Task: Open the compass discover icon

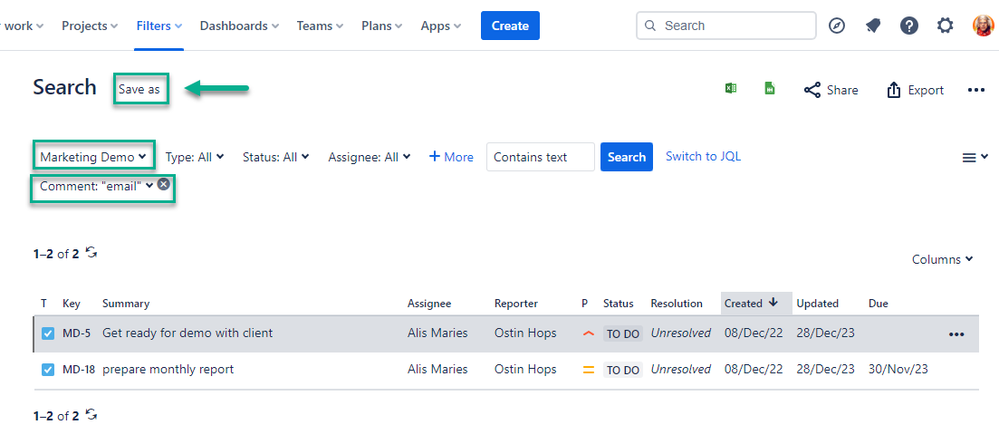Action: [x=837, y=26]
